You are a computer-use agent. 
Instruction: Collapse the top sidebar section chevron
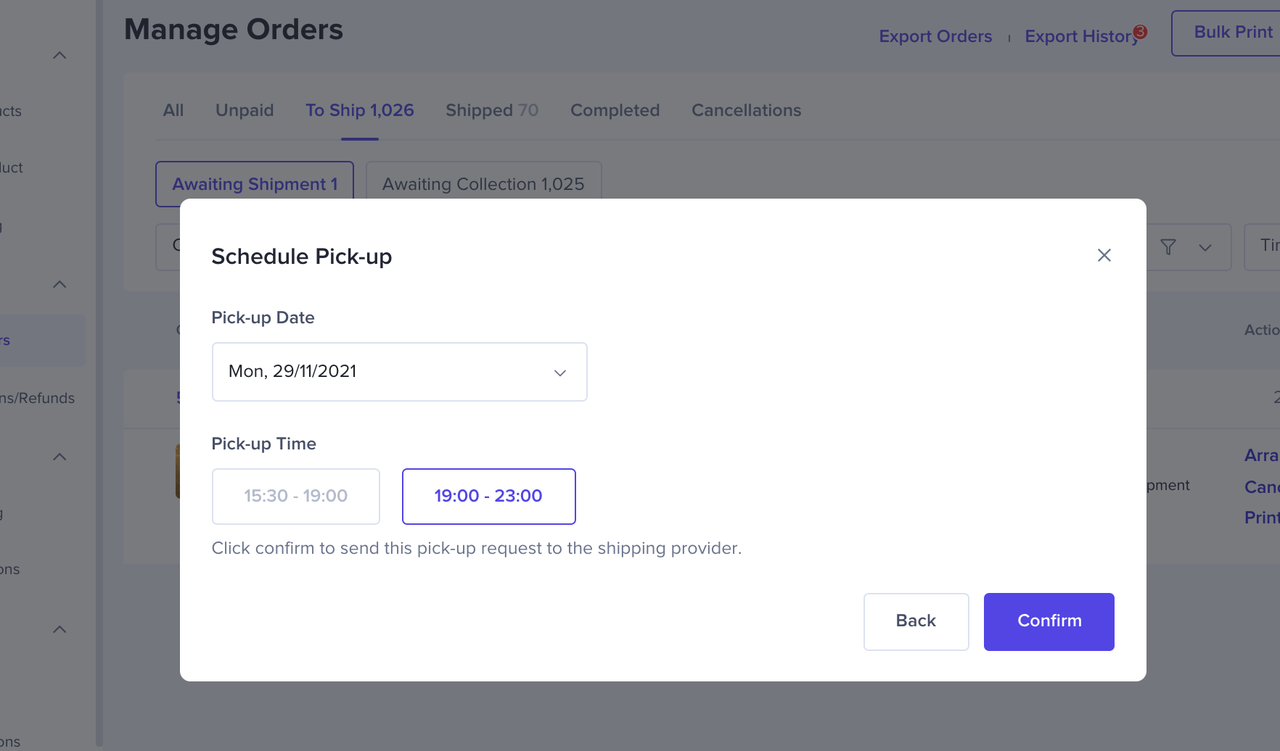(60, 55)
